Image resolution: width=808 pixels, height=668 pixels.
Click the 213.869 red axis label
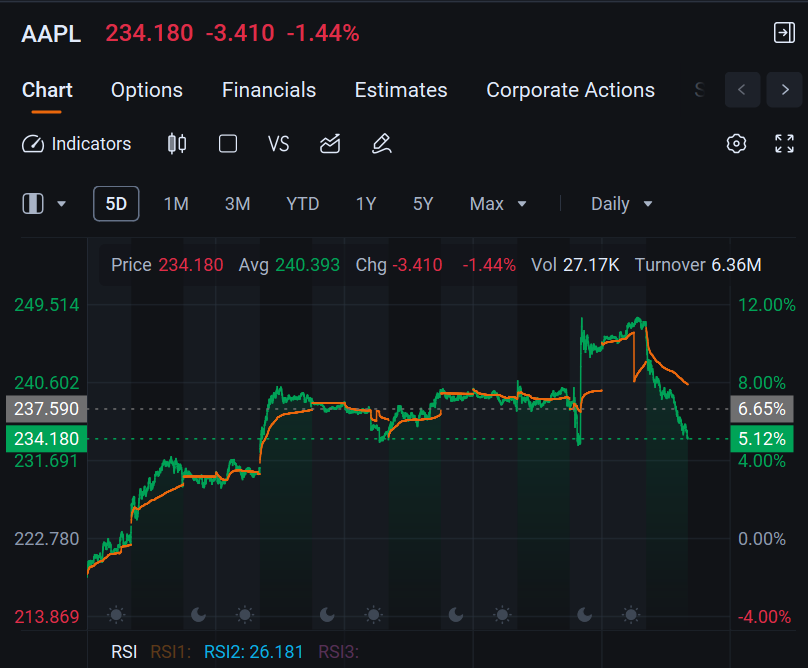click(47, 616)
